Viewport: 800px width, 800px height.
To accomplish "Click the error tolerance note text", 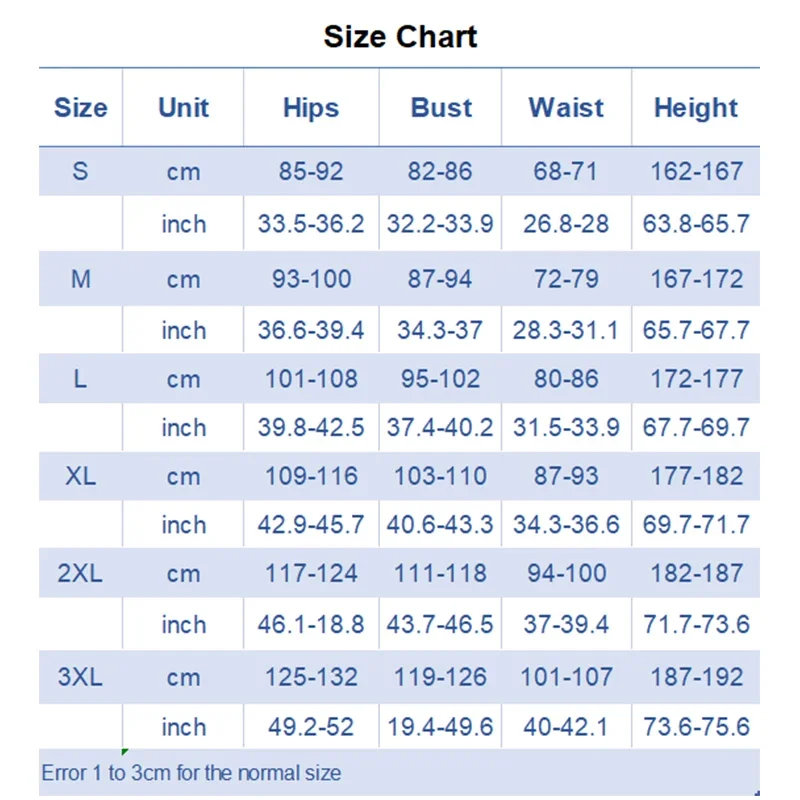I will coord(191,773).
